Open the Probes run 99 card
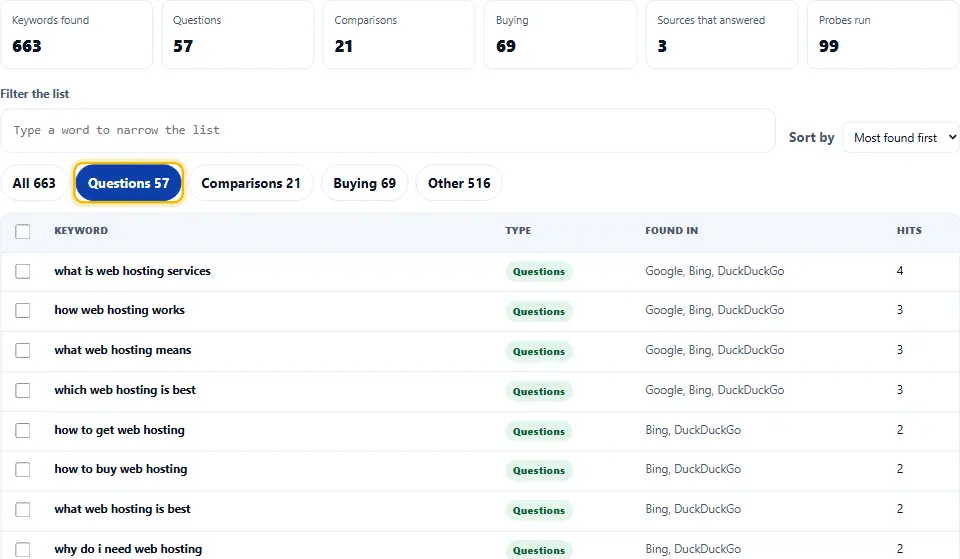This screenshot has width=960, height=559. tap(883, 34)
